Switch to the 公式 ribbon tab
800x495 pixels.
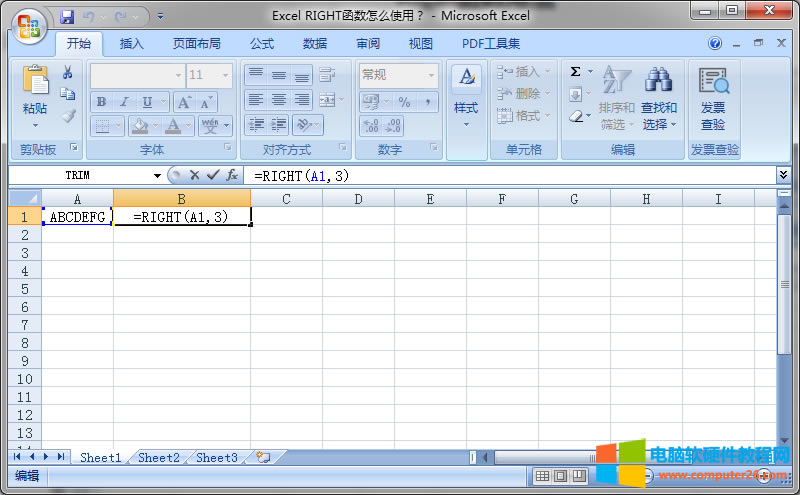pos(262,44)
